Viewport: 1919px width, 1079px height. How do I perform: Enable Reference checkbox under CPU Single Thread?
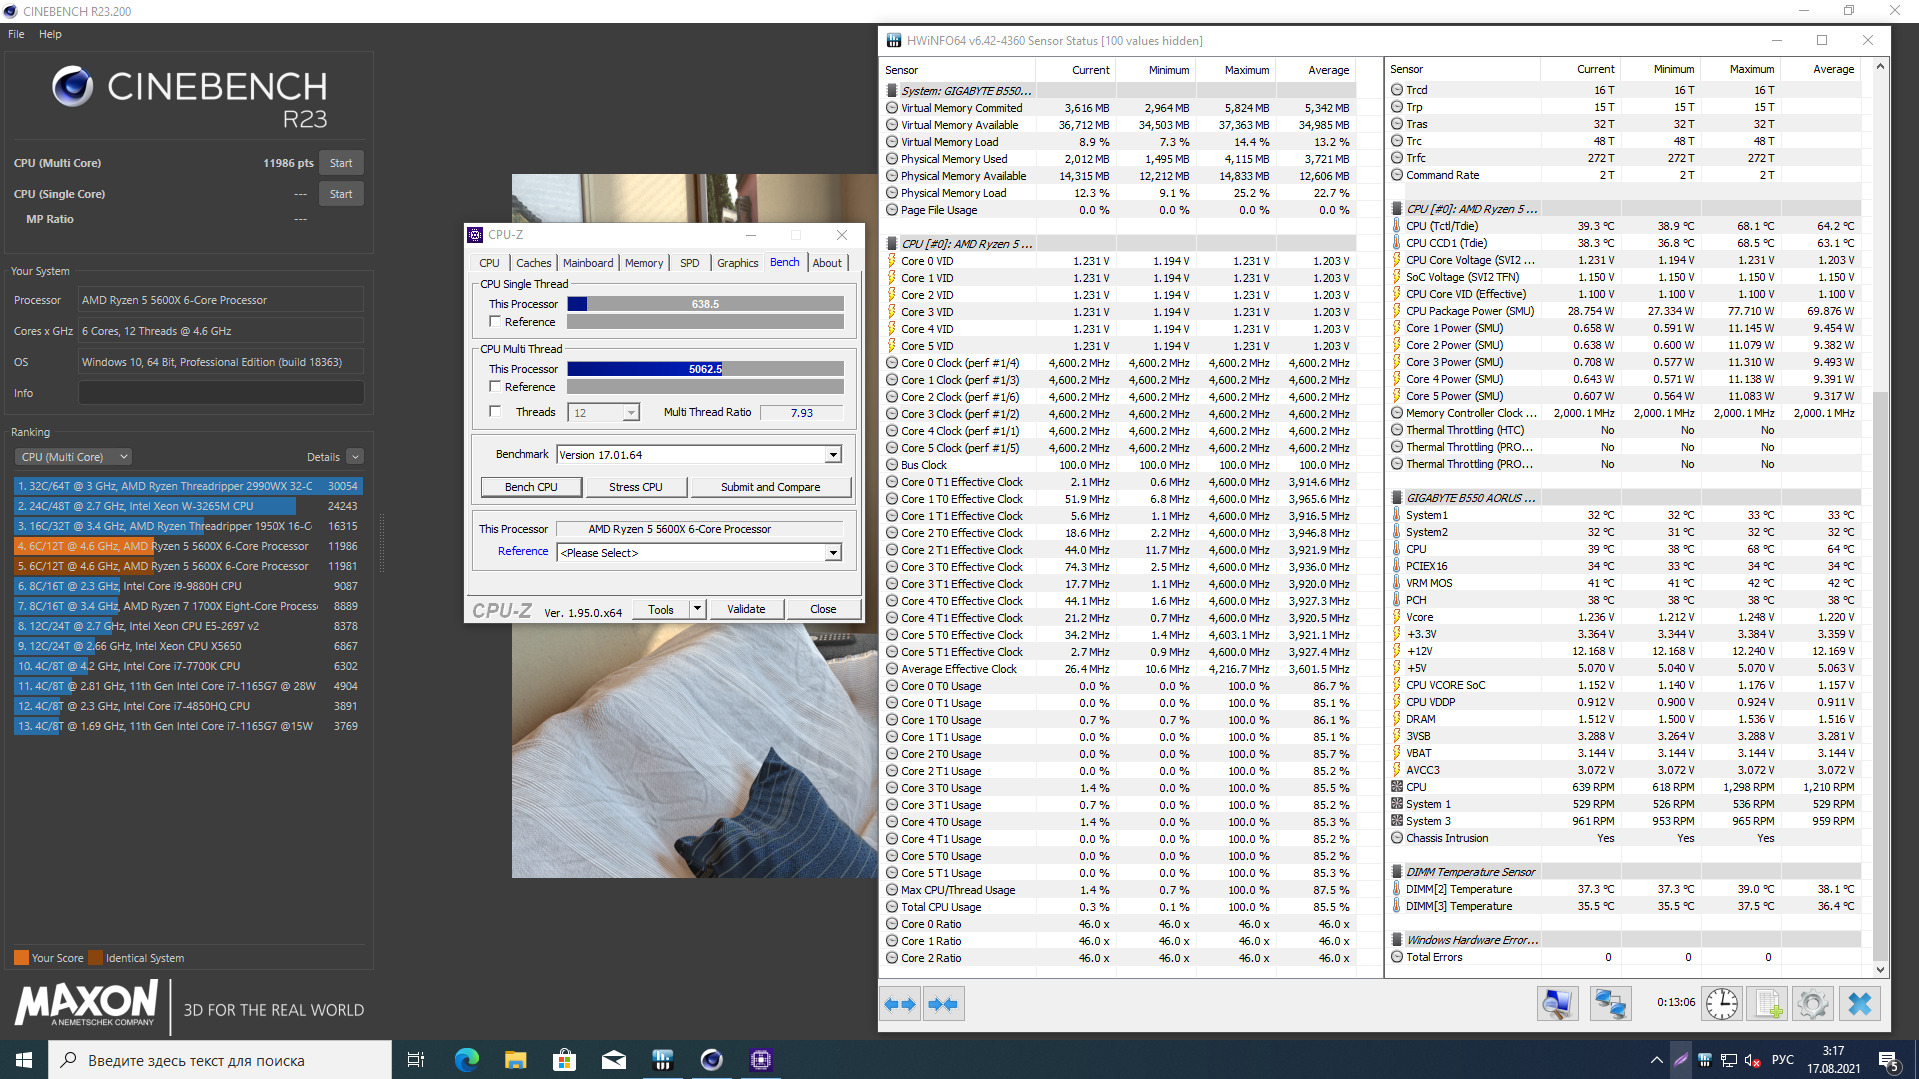pyautogui.click(x=495, y=322)
